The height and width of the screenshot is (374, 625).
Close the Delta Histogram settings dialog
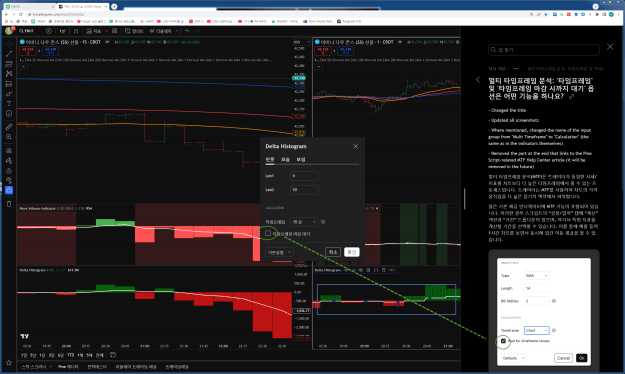pyautogui.click(x=356, y=146)
